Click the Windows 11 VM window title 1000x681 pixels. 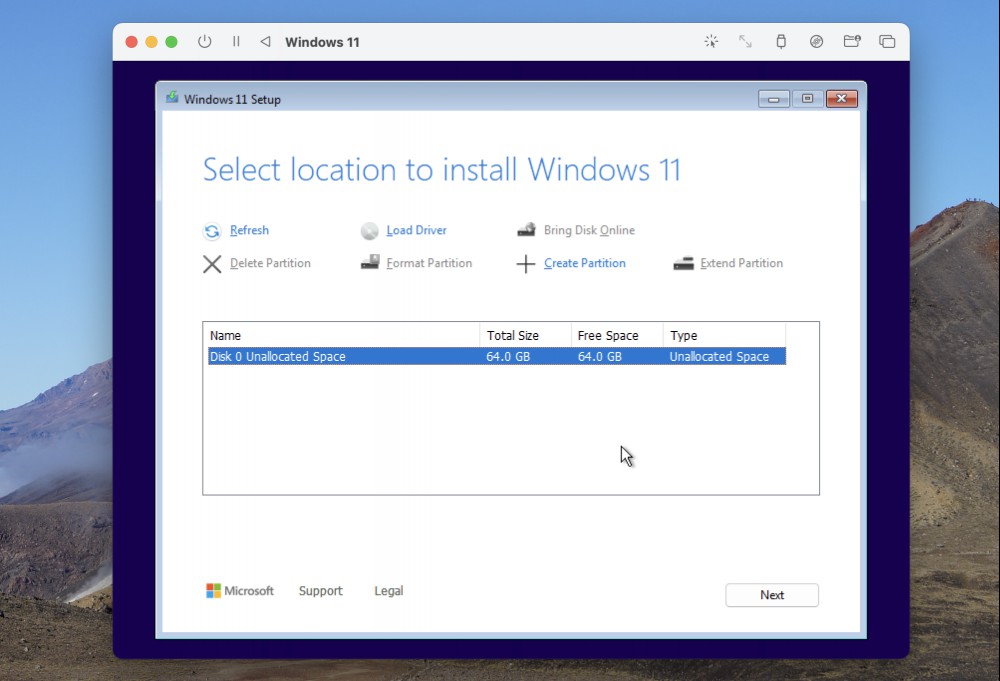[322, 42]
